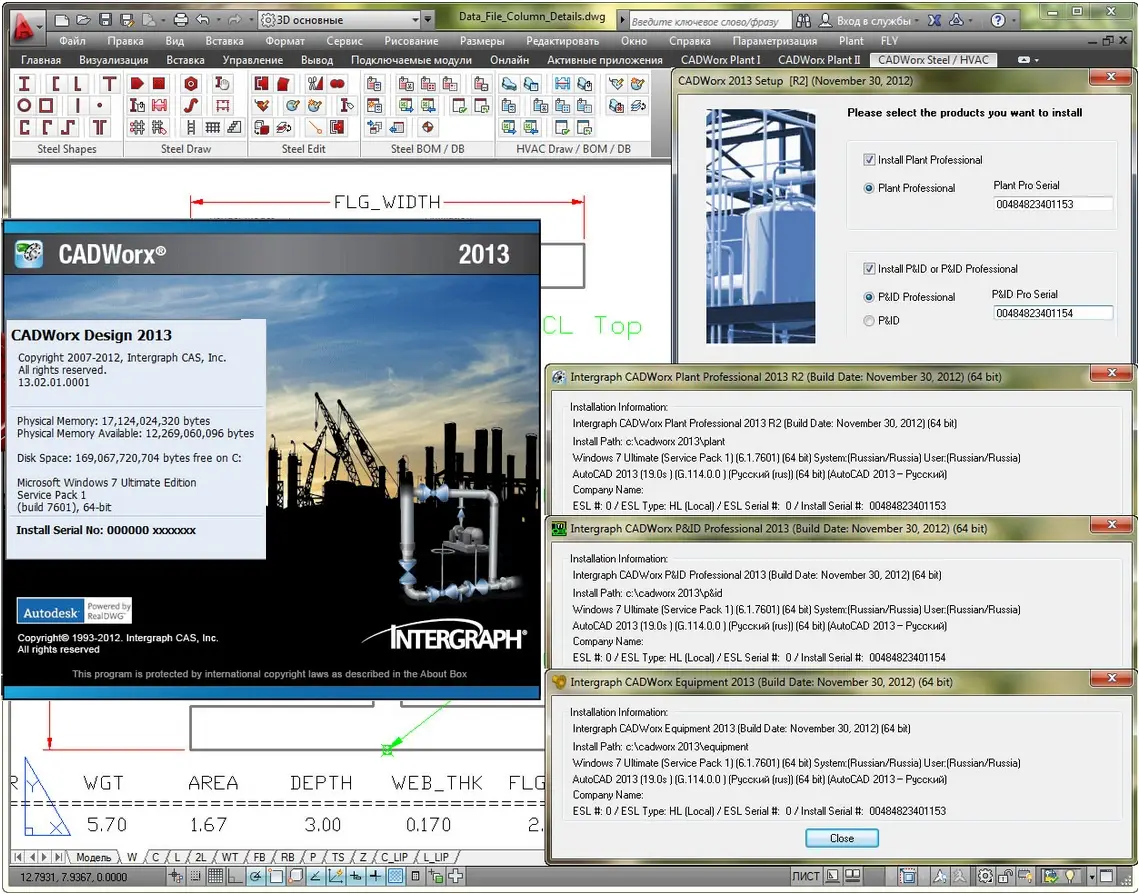The width and height of the screenshot is (1139, 894).
Task: Select the WT layout tab
Action: point(230,857)
